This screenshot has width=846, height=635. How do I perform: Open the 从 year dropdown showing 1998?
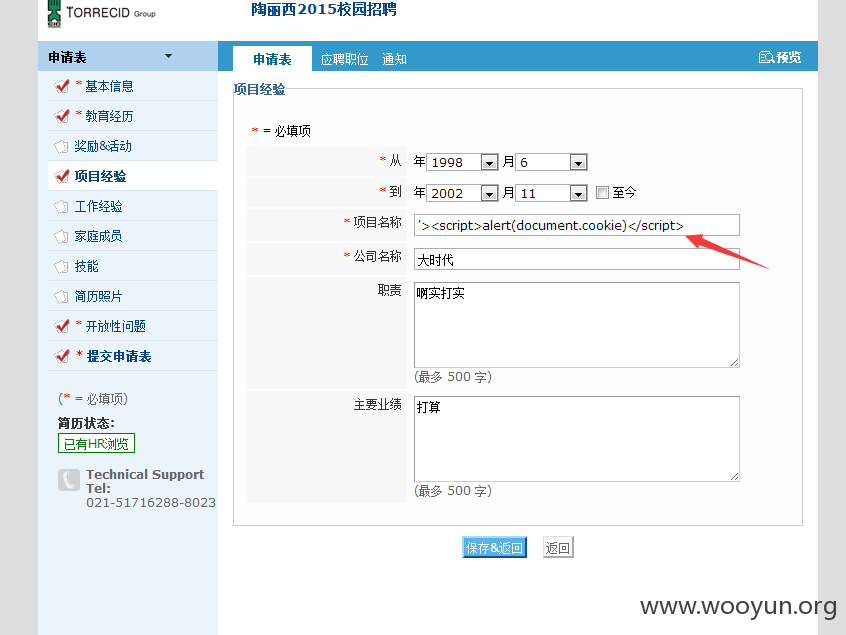tap(462, 162)
